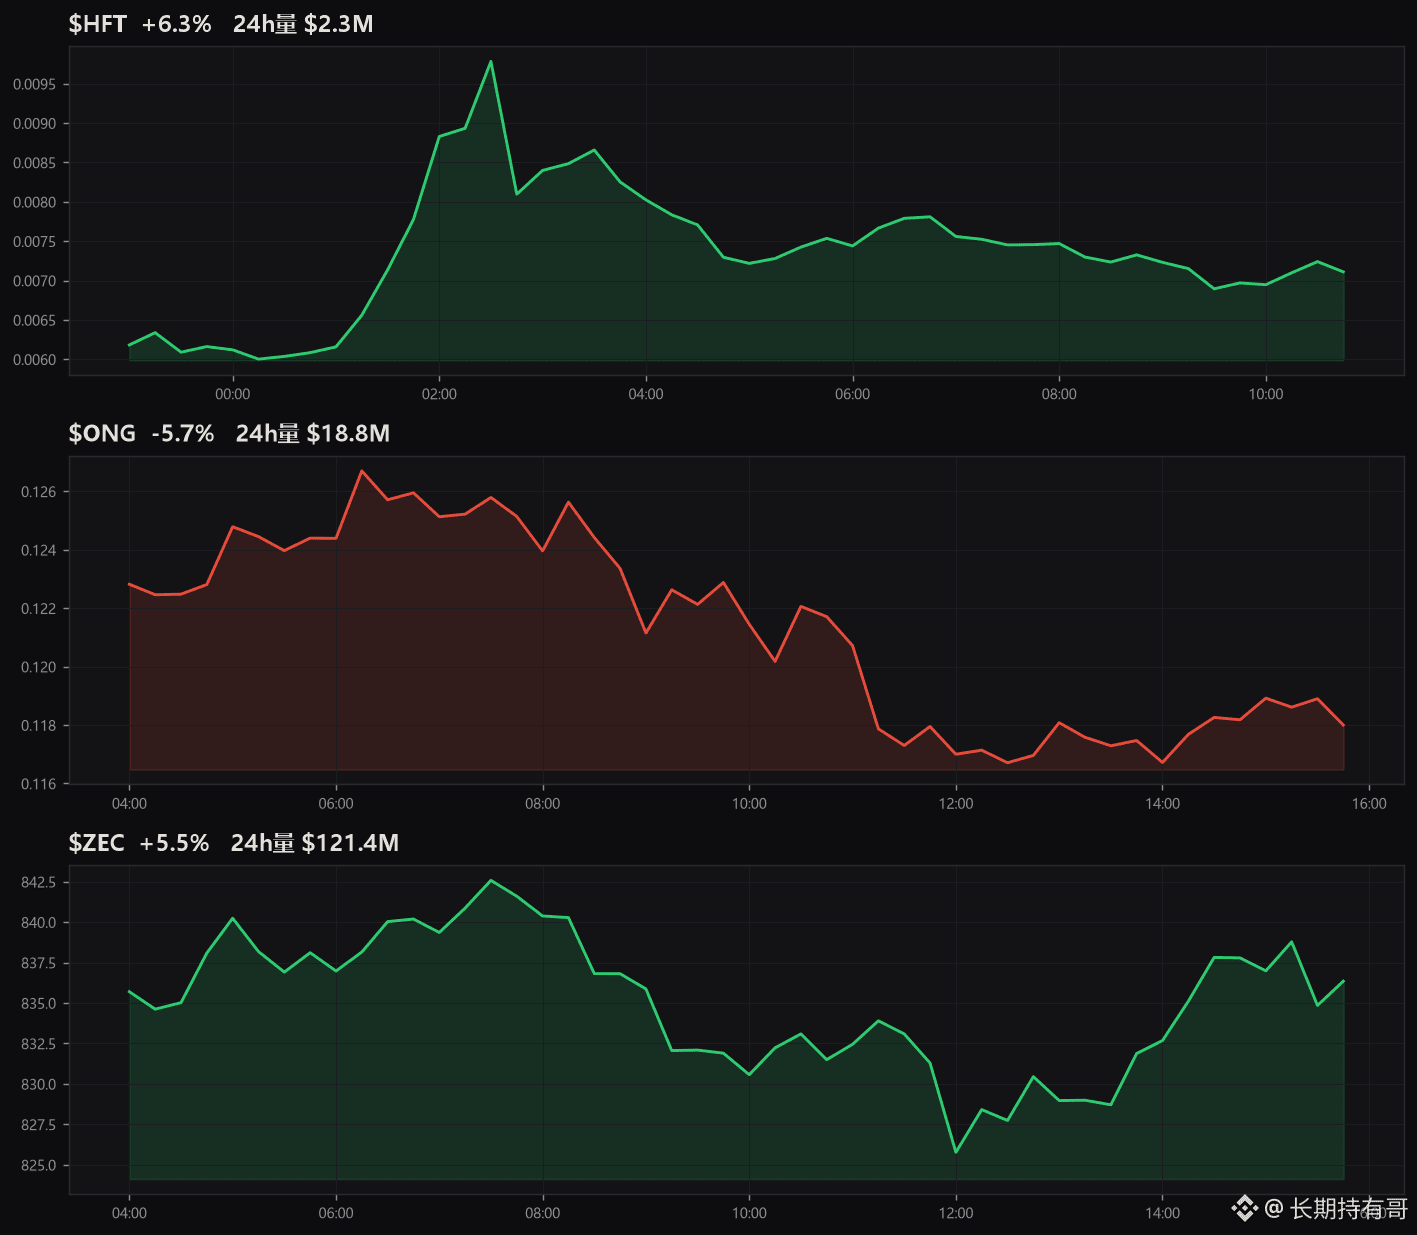Screen dimensions: 1417x1235
Task: Click the 16:00 time label on ONG chart
Action: (x=1369, y=804)
